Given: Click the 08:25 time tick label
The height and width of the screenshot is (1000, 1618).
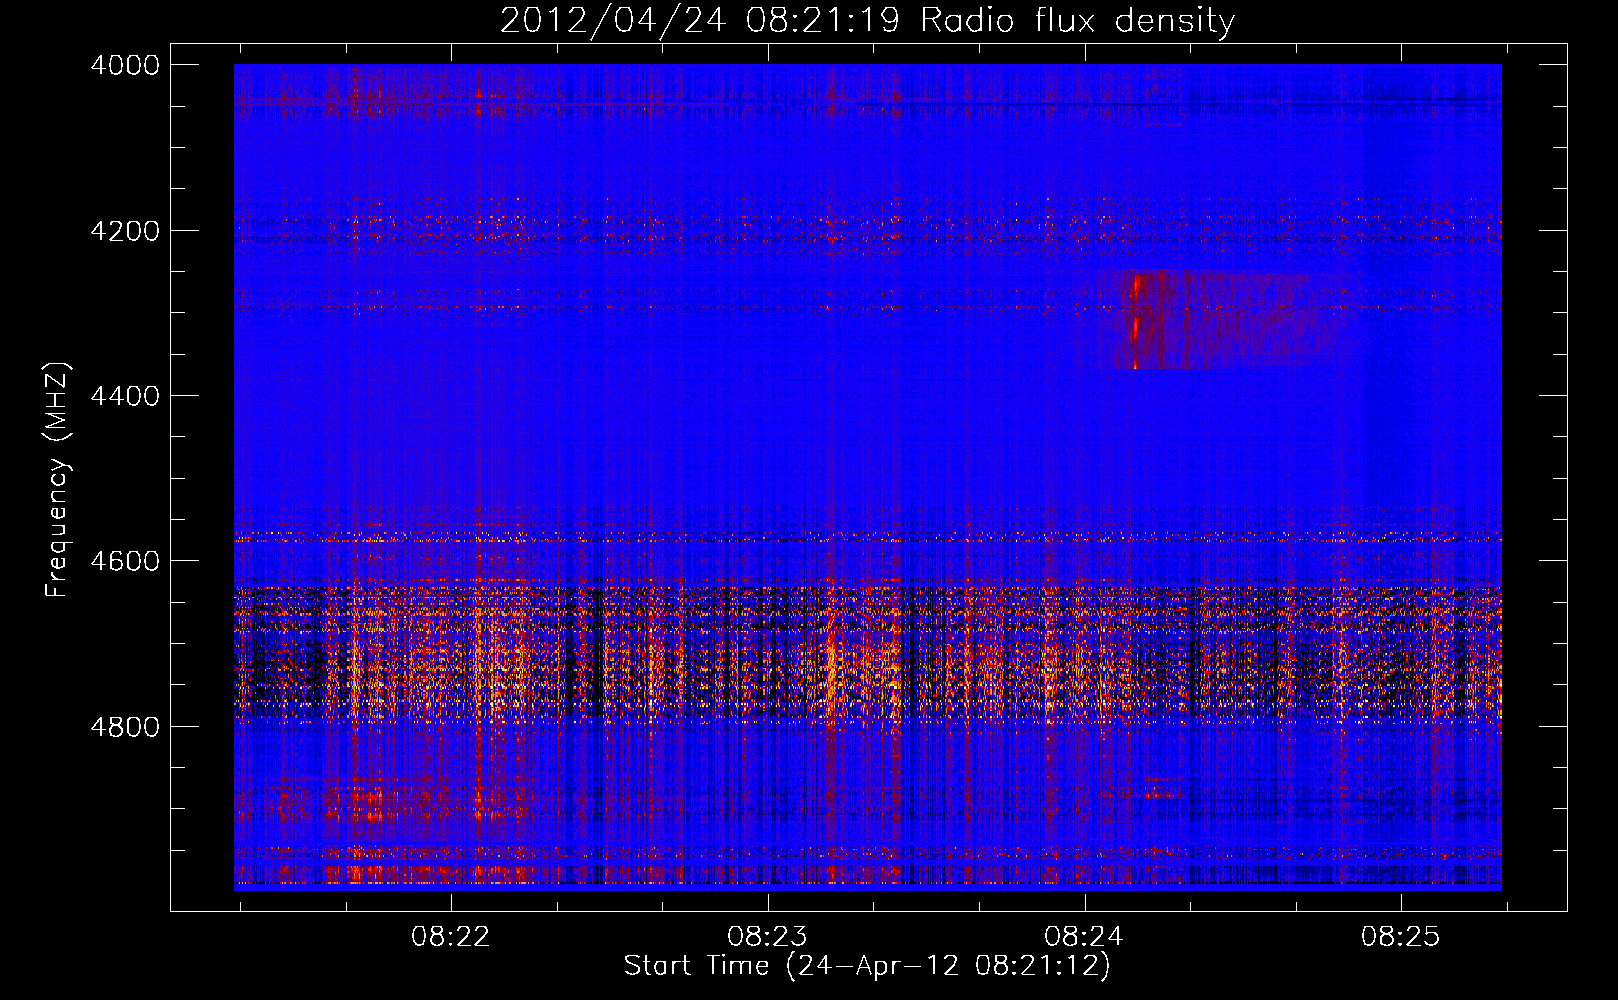Looking at the screenshot, I should [x=1401, y=936].
